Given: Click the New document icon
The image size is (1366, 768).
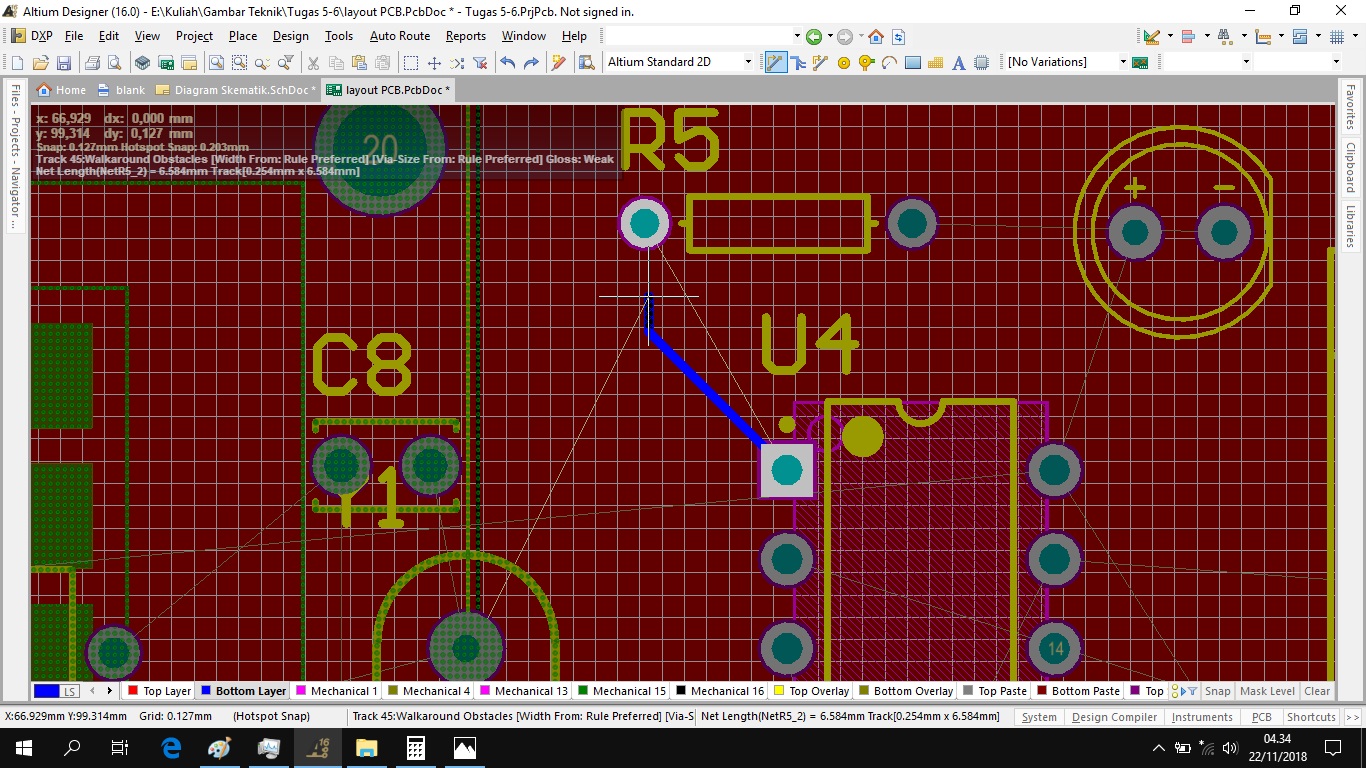Looking at the screenshot, I should pyautogui.click(x=17, y=63).
